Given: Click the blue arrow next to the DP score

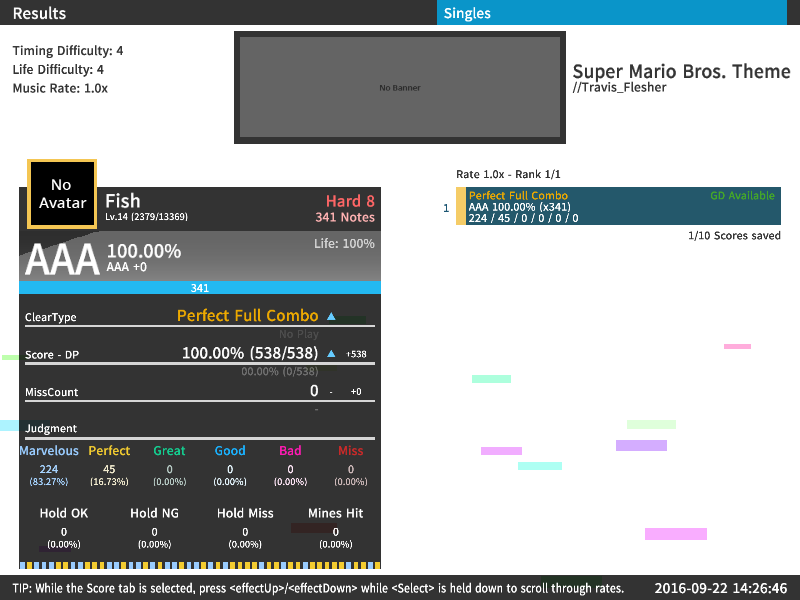Looking at the screenshot, I should (x=331, y=354).
